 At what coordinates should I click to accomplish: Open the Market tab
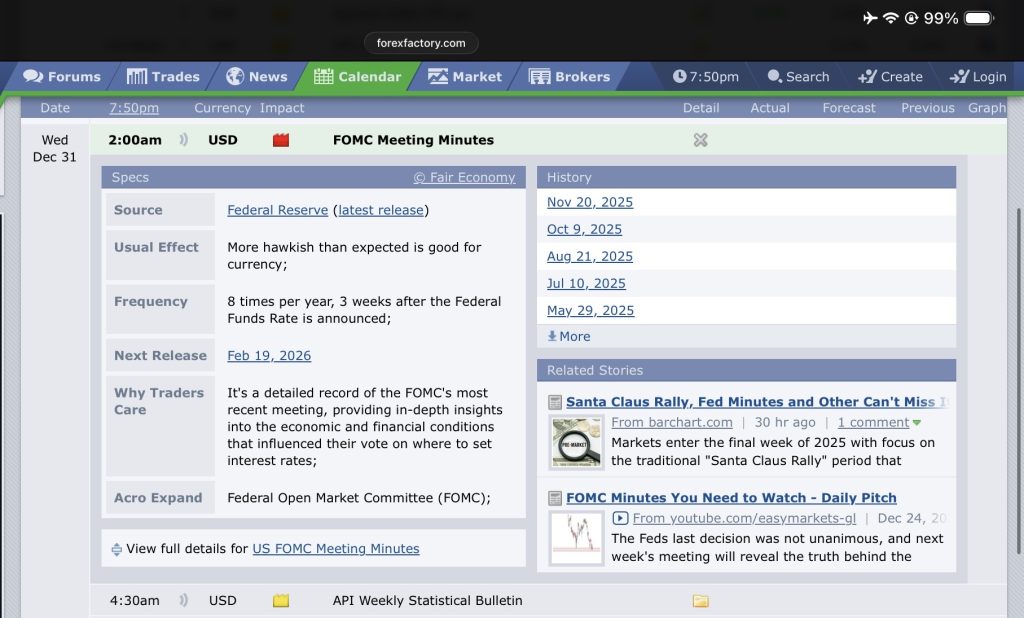click(x=465, y=77)
